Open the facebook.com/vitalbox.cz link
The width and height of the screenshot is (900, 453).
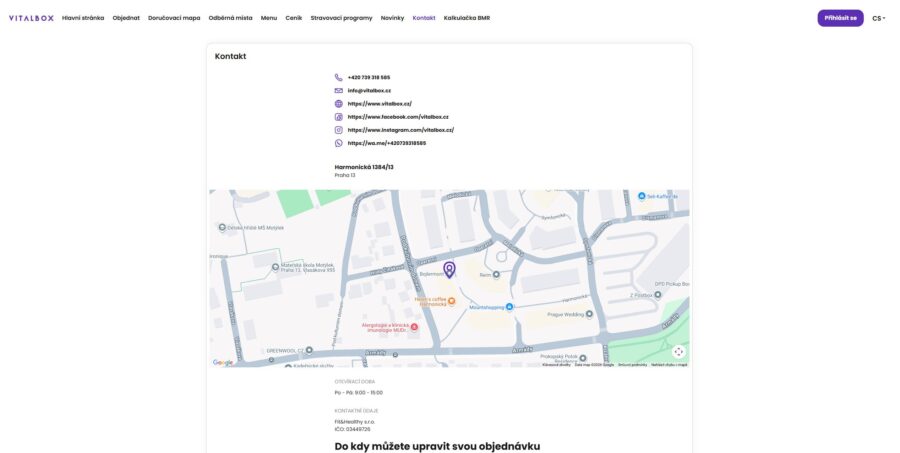point(398,117)
